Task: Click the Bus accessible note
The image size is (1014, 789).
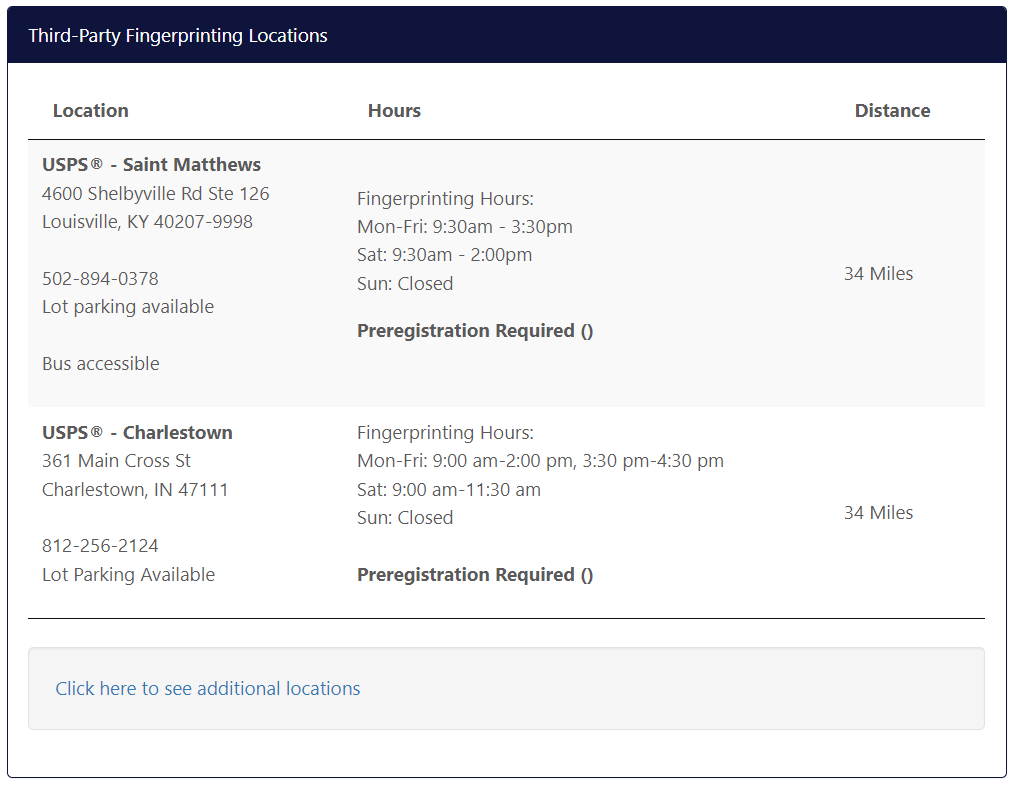Action: click(x=101, y=364)
